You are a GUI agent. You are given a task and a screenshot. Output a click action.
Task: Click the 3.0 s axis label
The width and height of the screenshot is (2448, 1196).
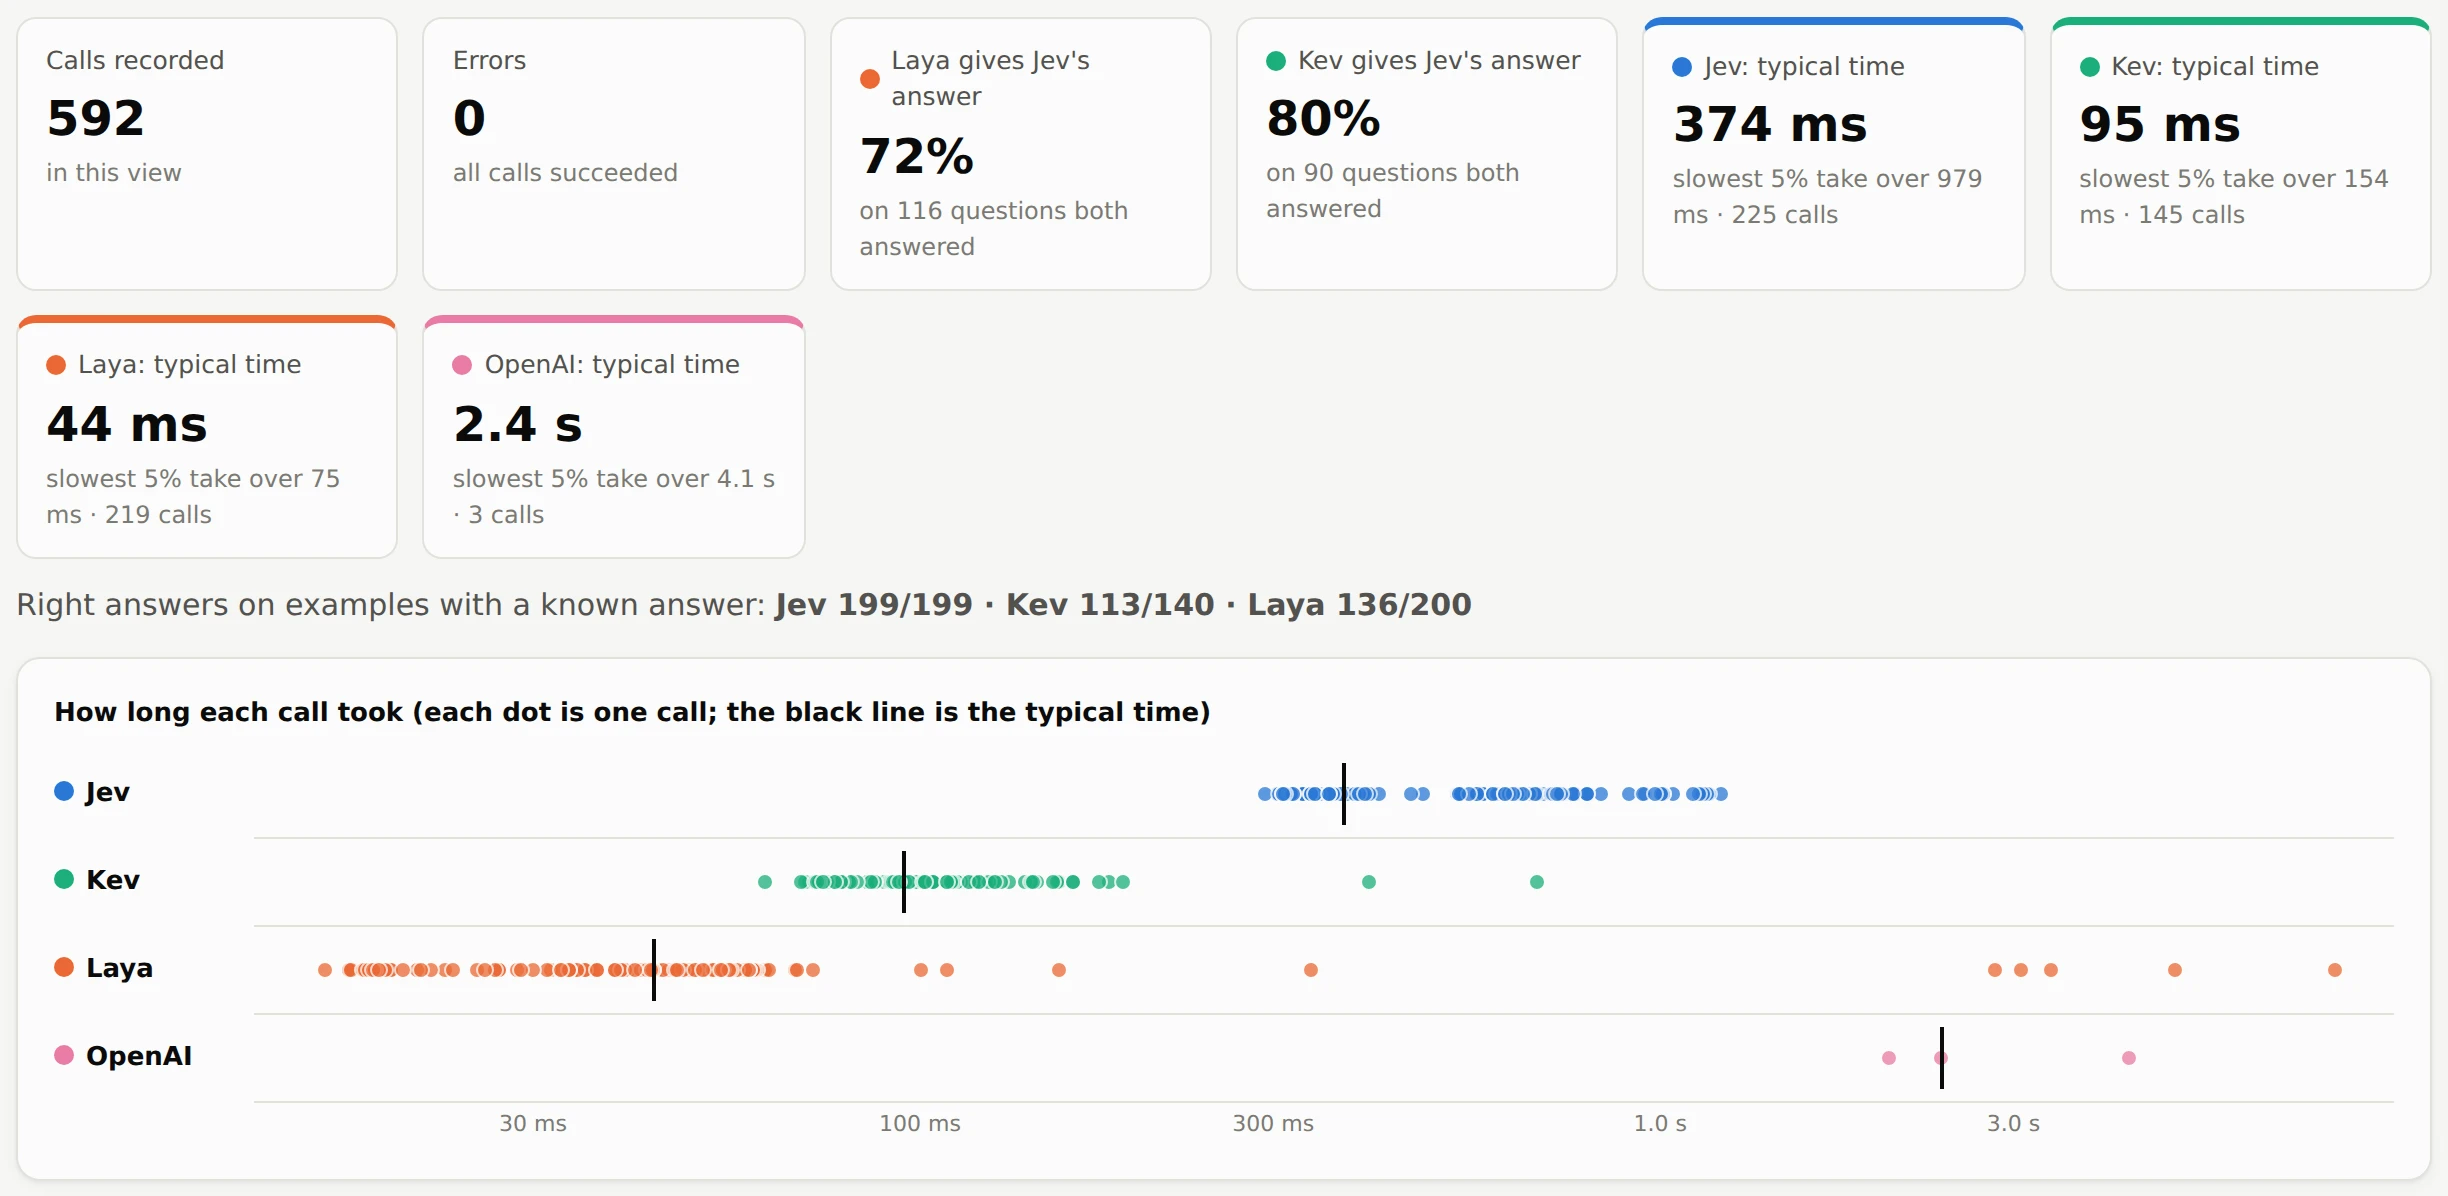[x=2013, y=1124]
